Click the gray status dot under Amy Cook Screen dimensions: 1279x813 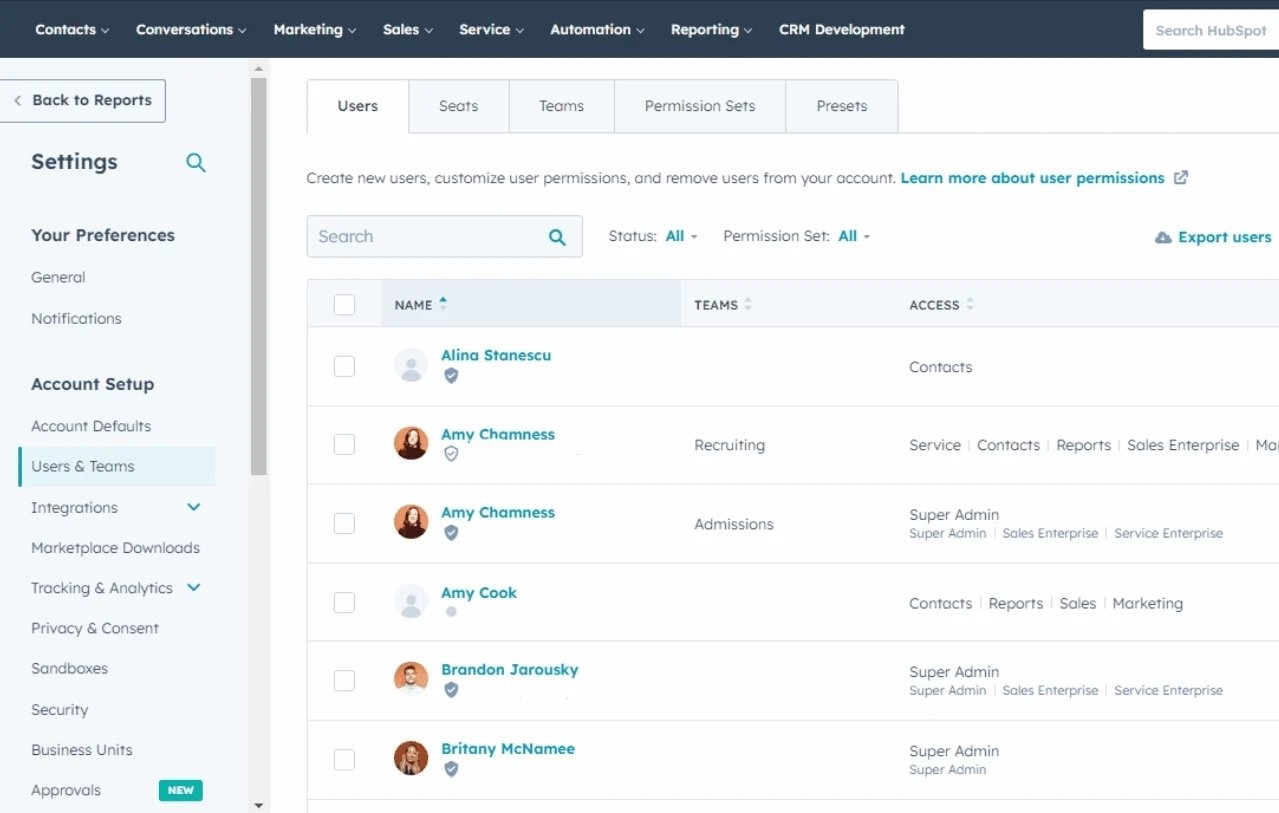tap(451, 611)
